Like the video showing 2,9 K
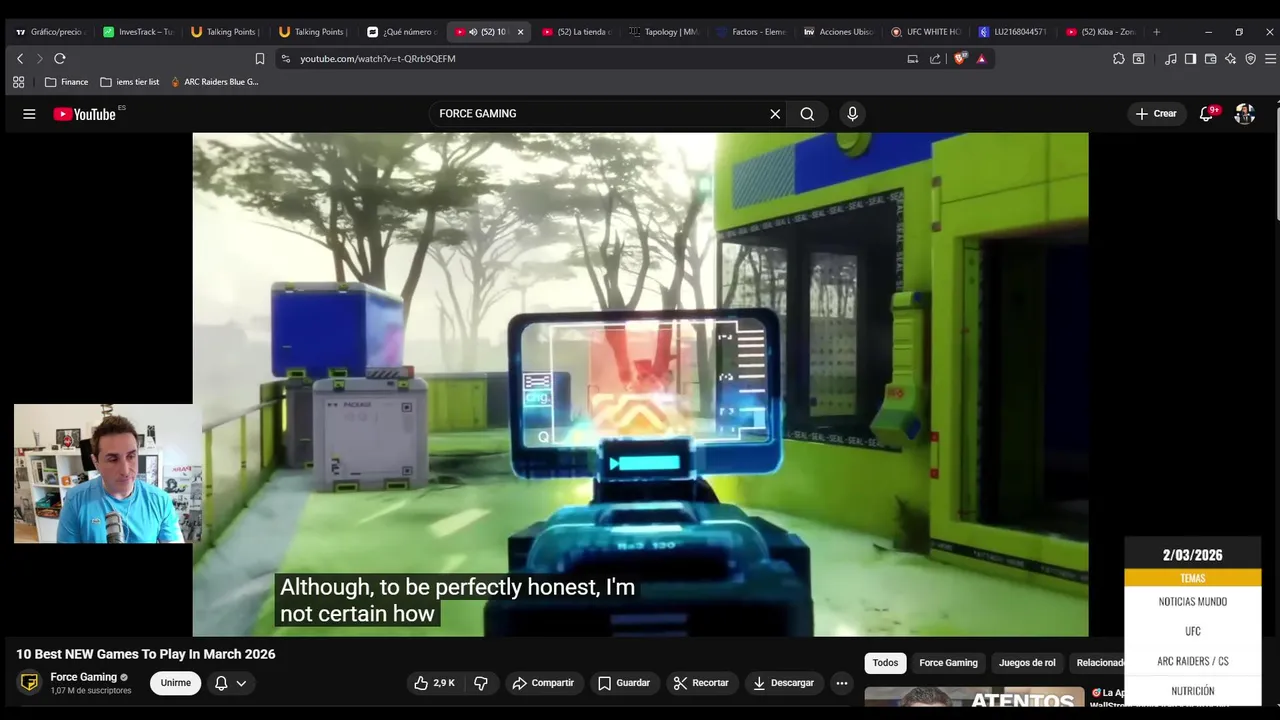The width and height of the screenshot is (1280, 720). [x=435, y=683]
